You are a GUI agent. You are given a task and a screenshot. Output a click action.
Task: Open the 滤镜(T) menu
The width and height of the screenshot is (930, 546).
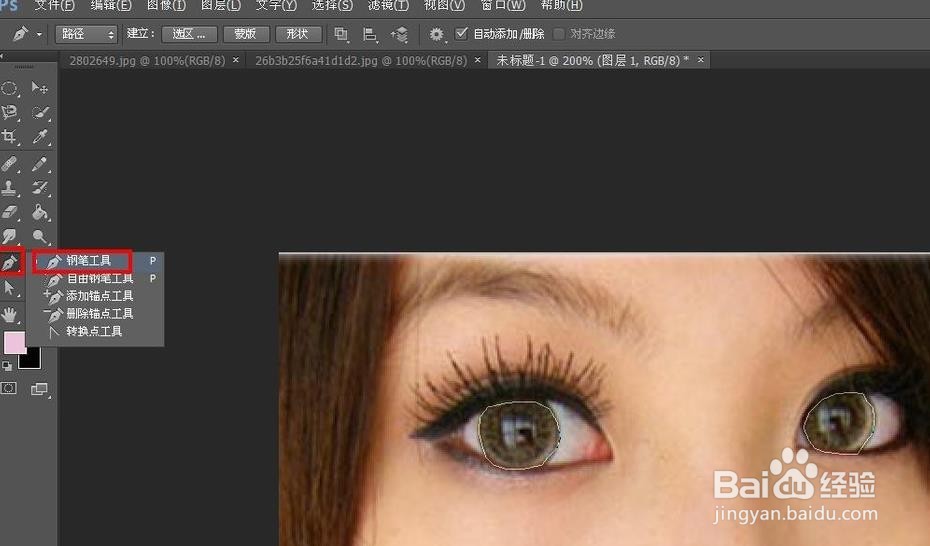pos(388,5)
